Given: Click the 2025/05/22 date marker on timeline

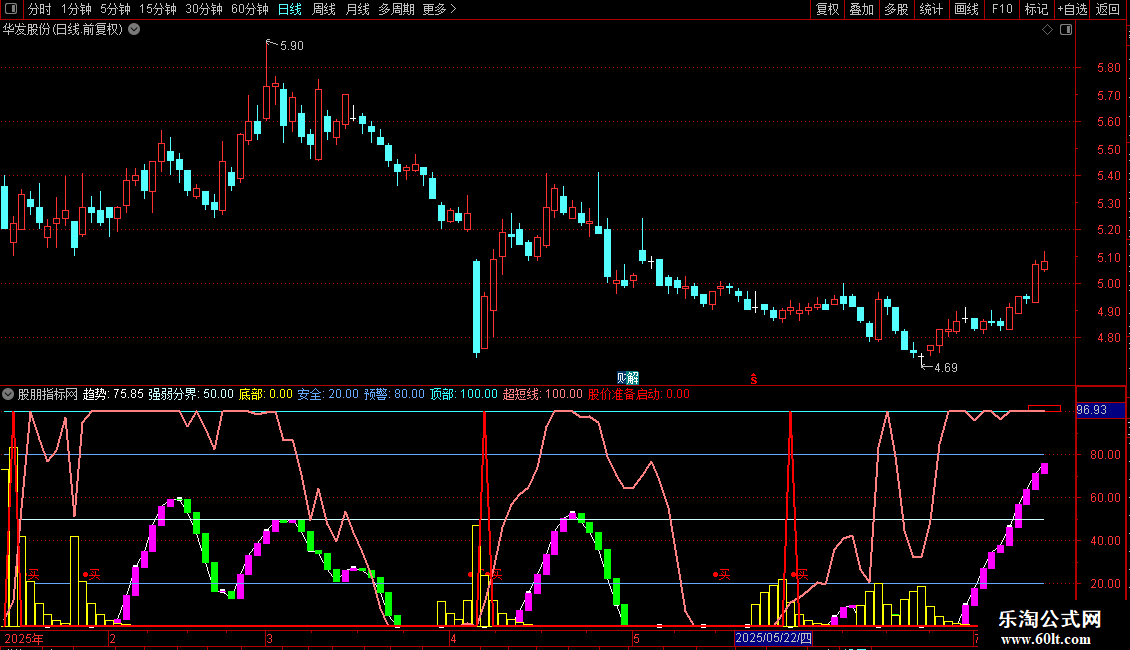Looking at the screenshot, I should point(774,638).
